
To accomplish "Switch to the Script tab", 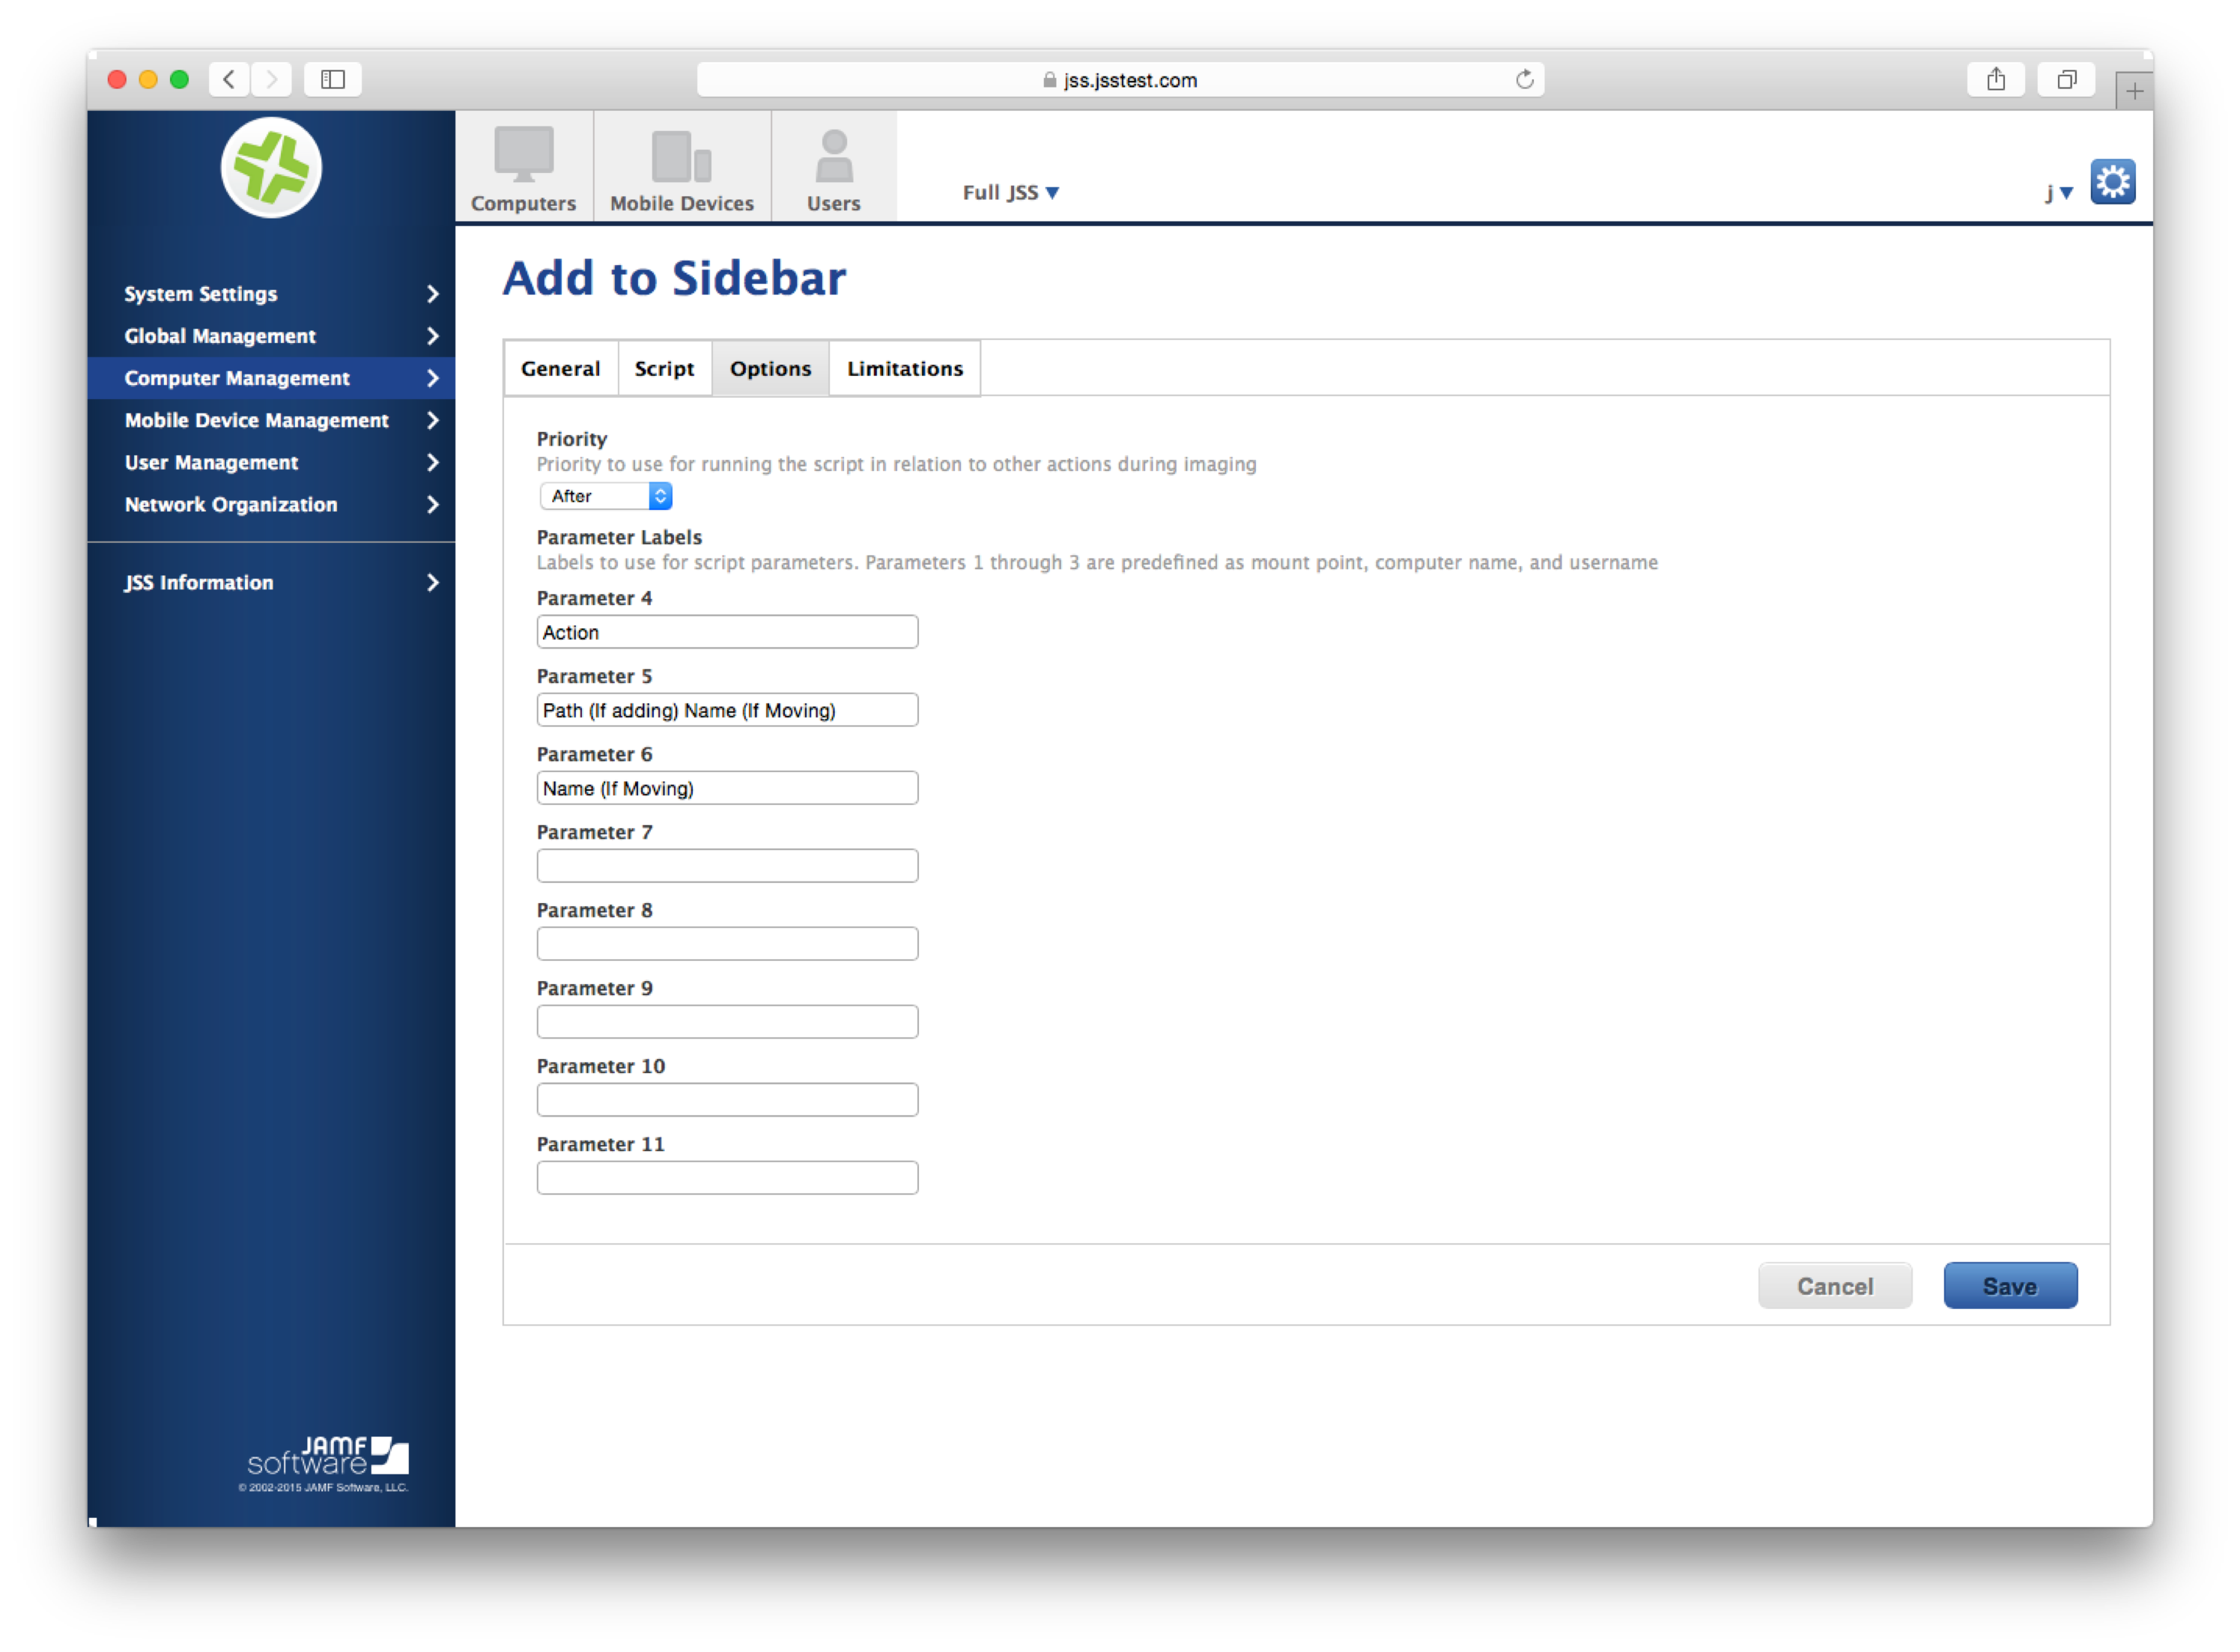I will click(x=664, y=368).
